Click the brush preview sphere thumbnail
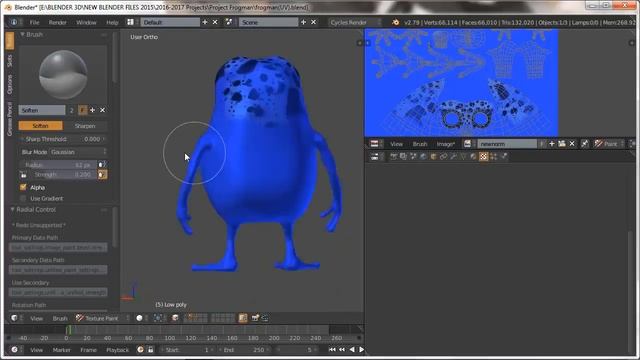Image resolution: width=640 pixels, height=360 pixels. 63,74
